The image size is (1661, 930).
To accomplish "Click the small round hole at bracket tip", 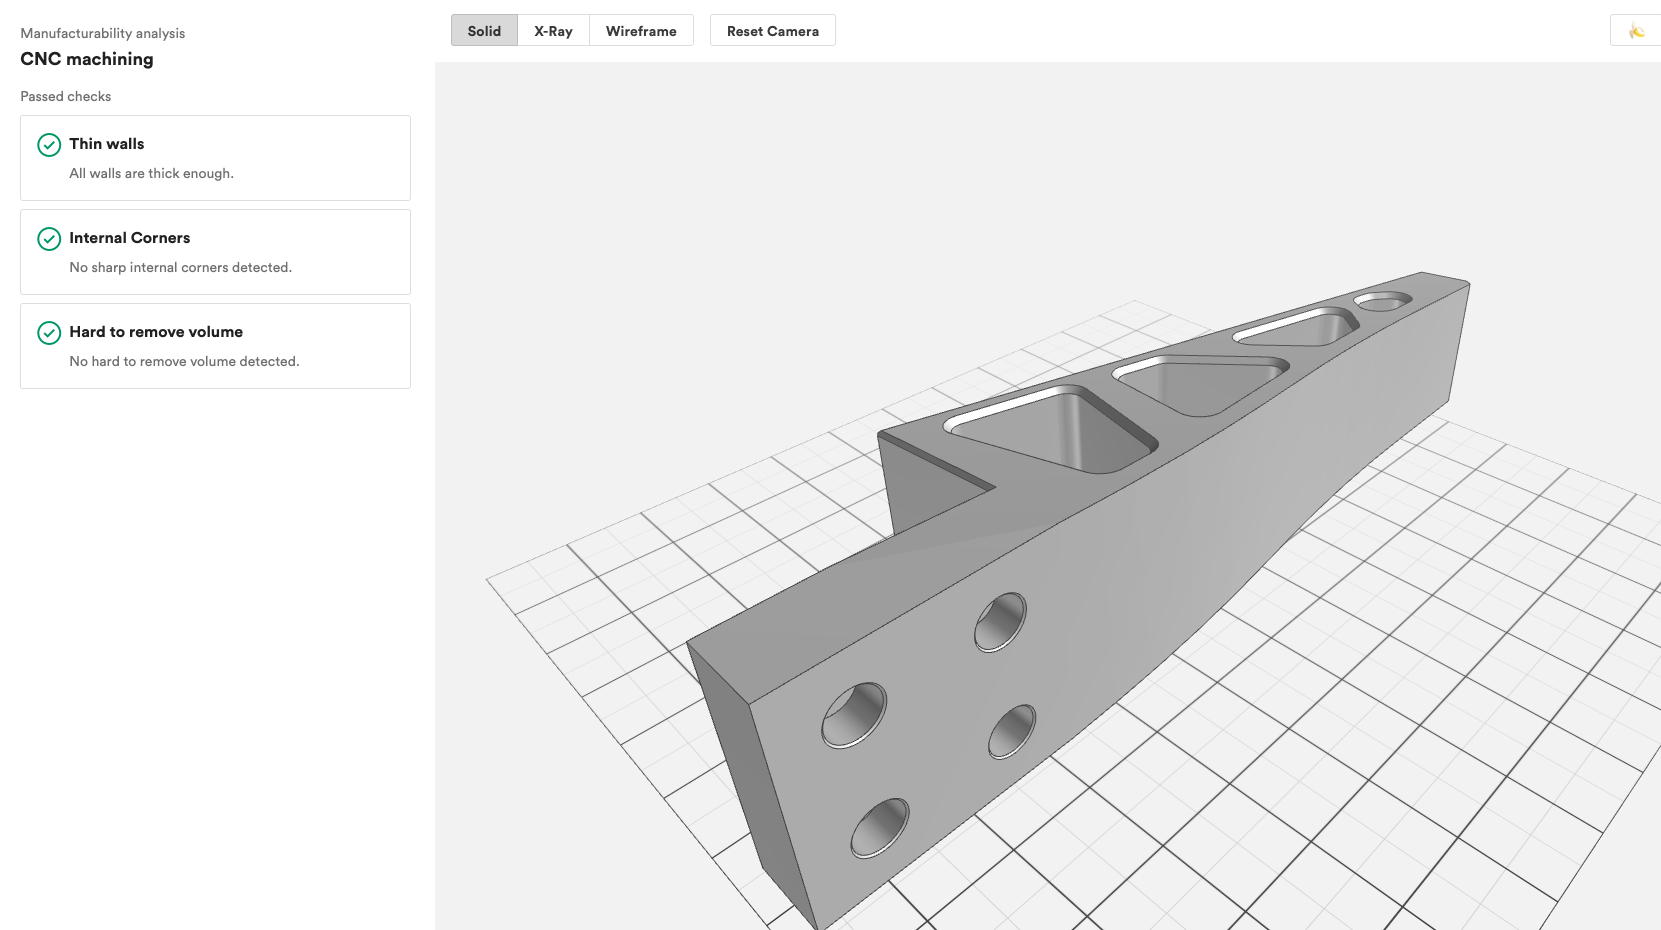I will click(x=1383, y=301).
